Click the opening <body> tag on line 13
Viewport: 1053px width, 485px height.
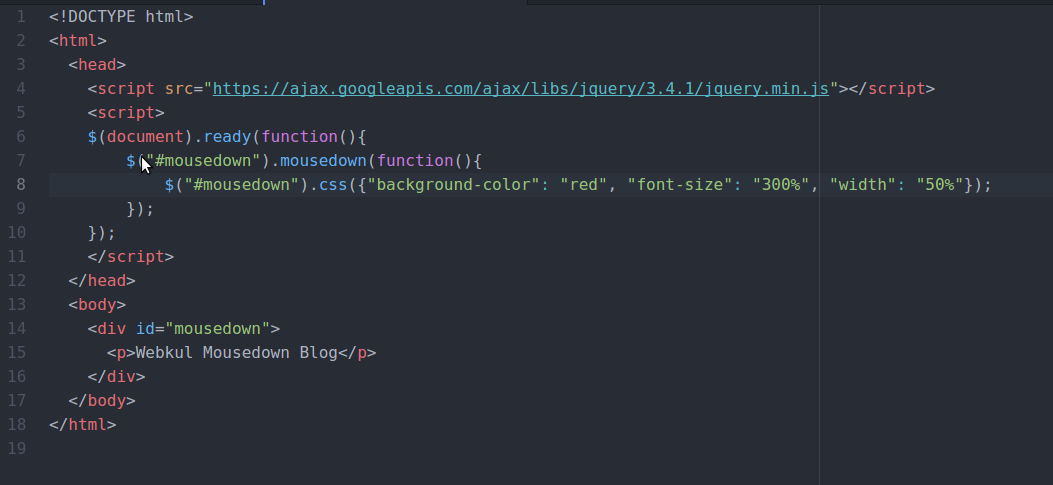(x=97, y=305)
